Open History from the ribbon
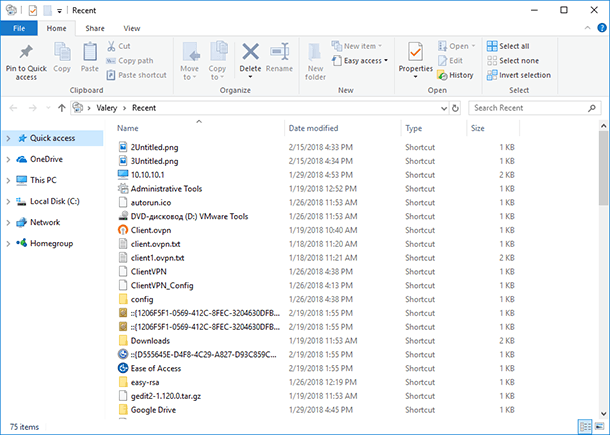Screen dimensions: 610x435 [x=456, y=75]
